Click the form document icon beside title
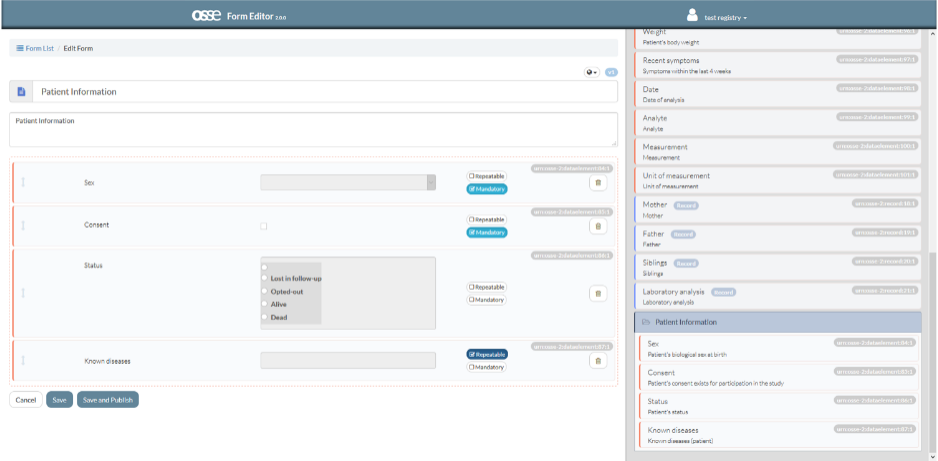Screen dimensions: 938x461 click(22, 92)
